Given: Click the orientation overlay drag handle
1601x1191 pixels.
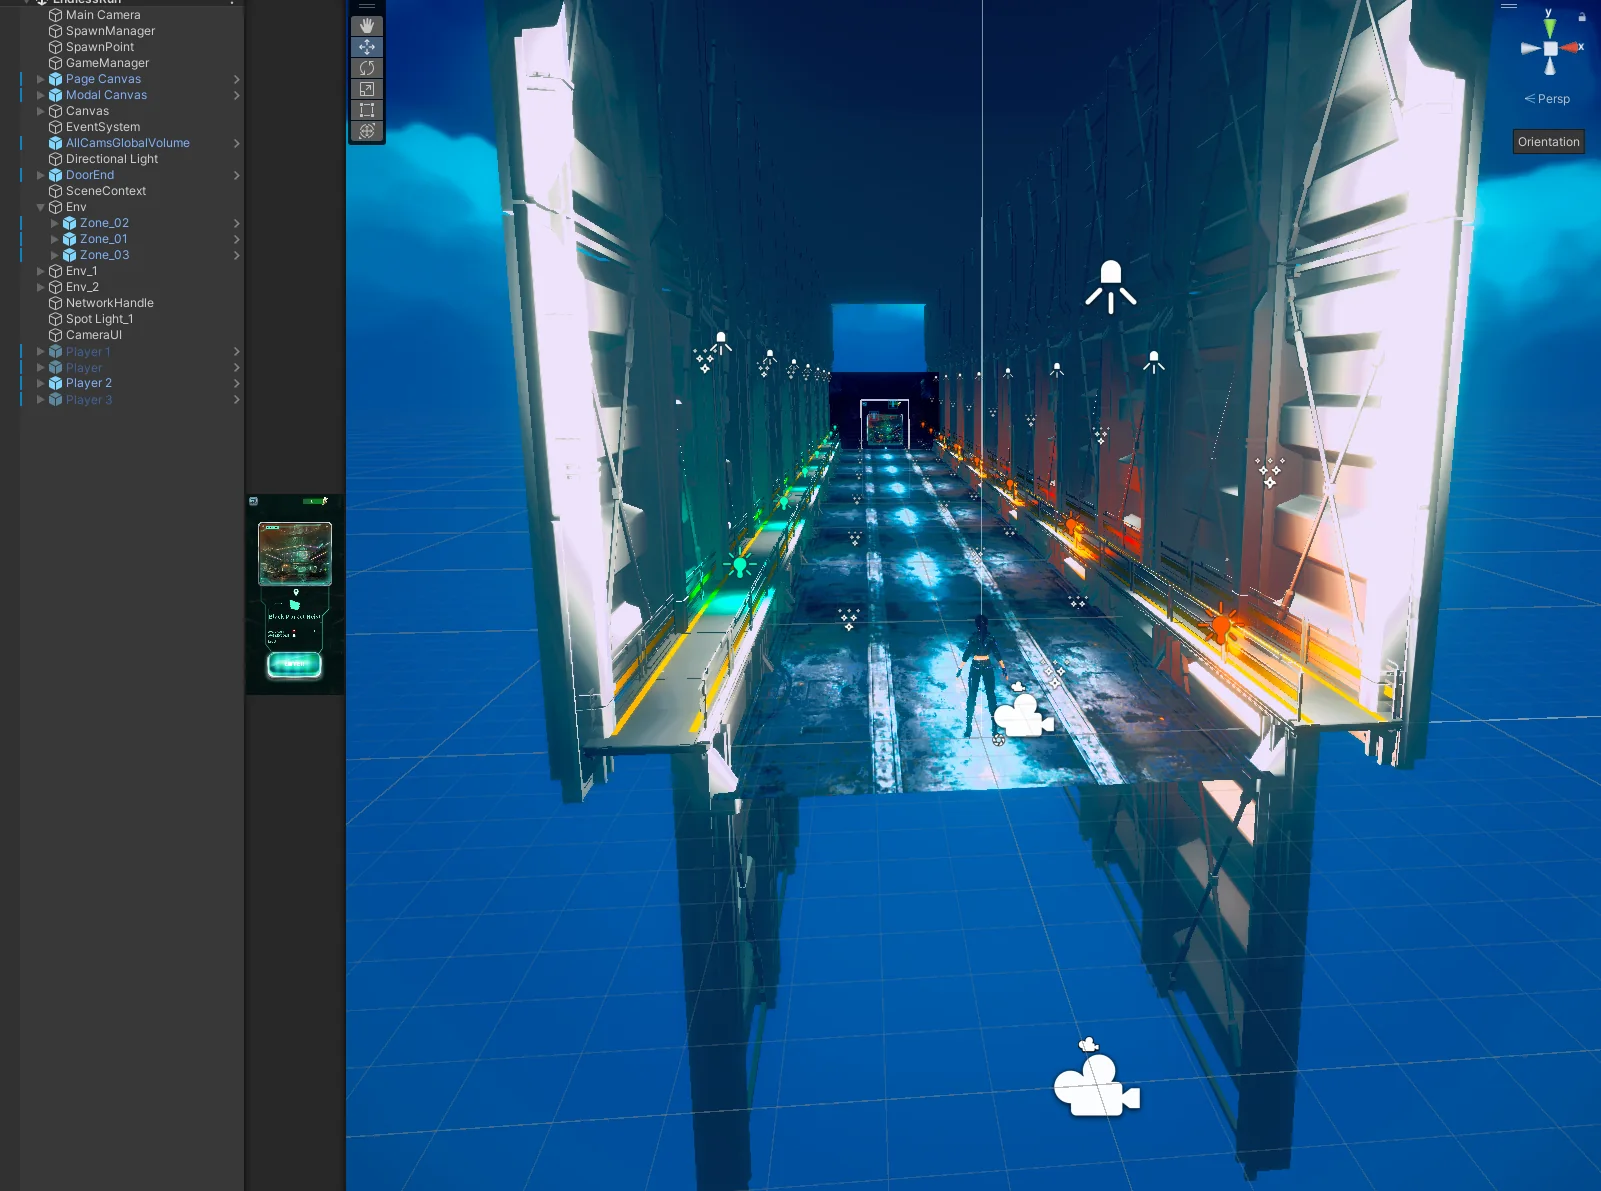Looking at the screenshot, I should point(1509,6).
